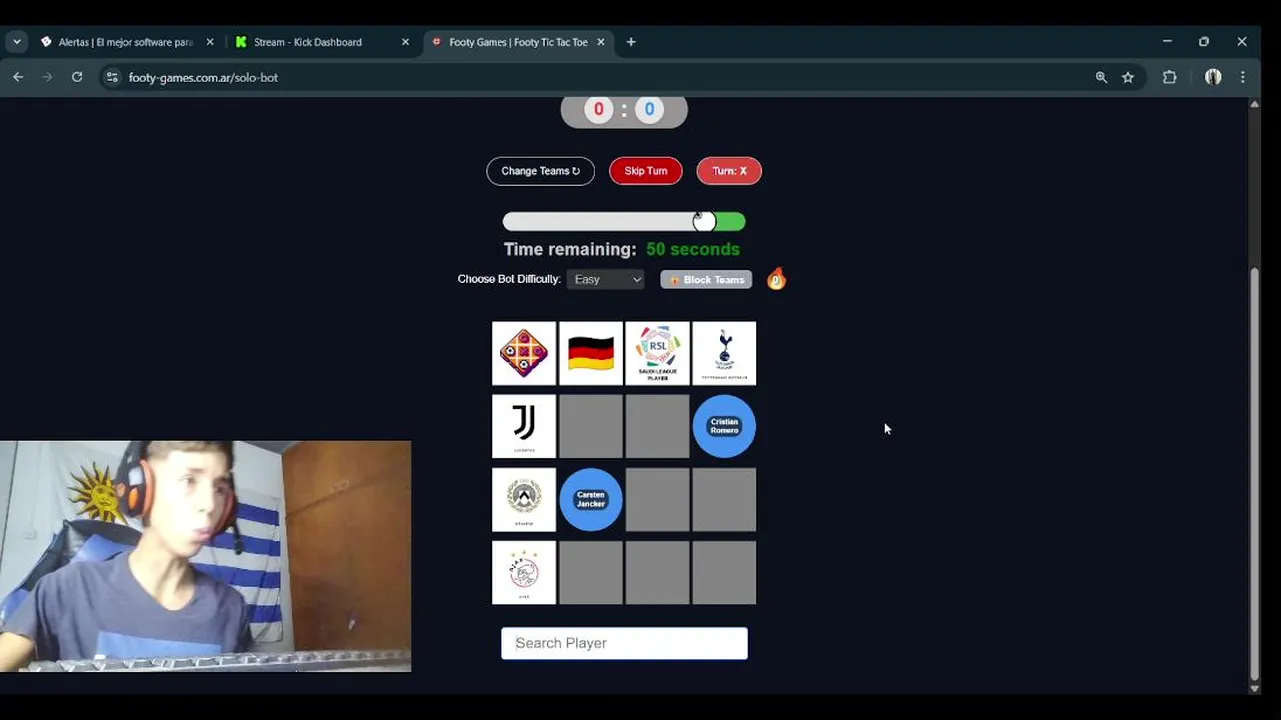Bookmark this page with the star icon
This screenshot has height=720, width=1281.
pyautogui.click(x=1128, y=77)
